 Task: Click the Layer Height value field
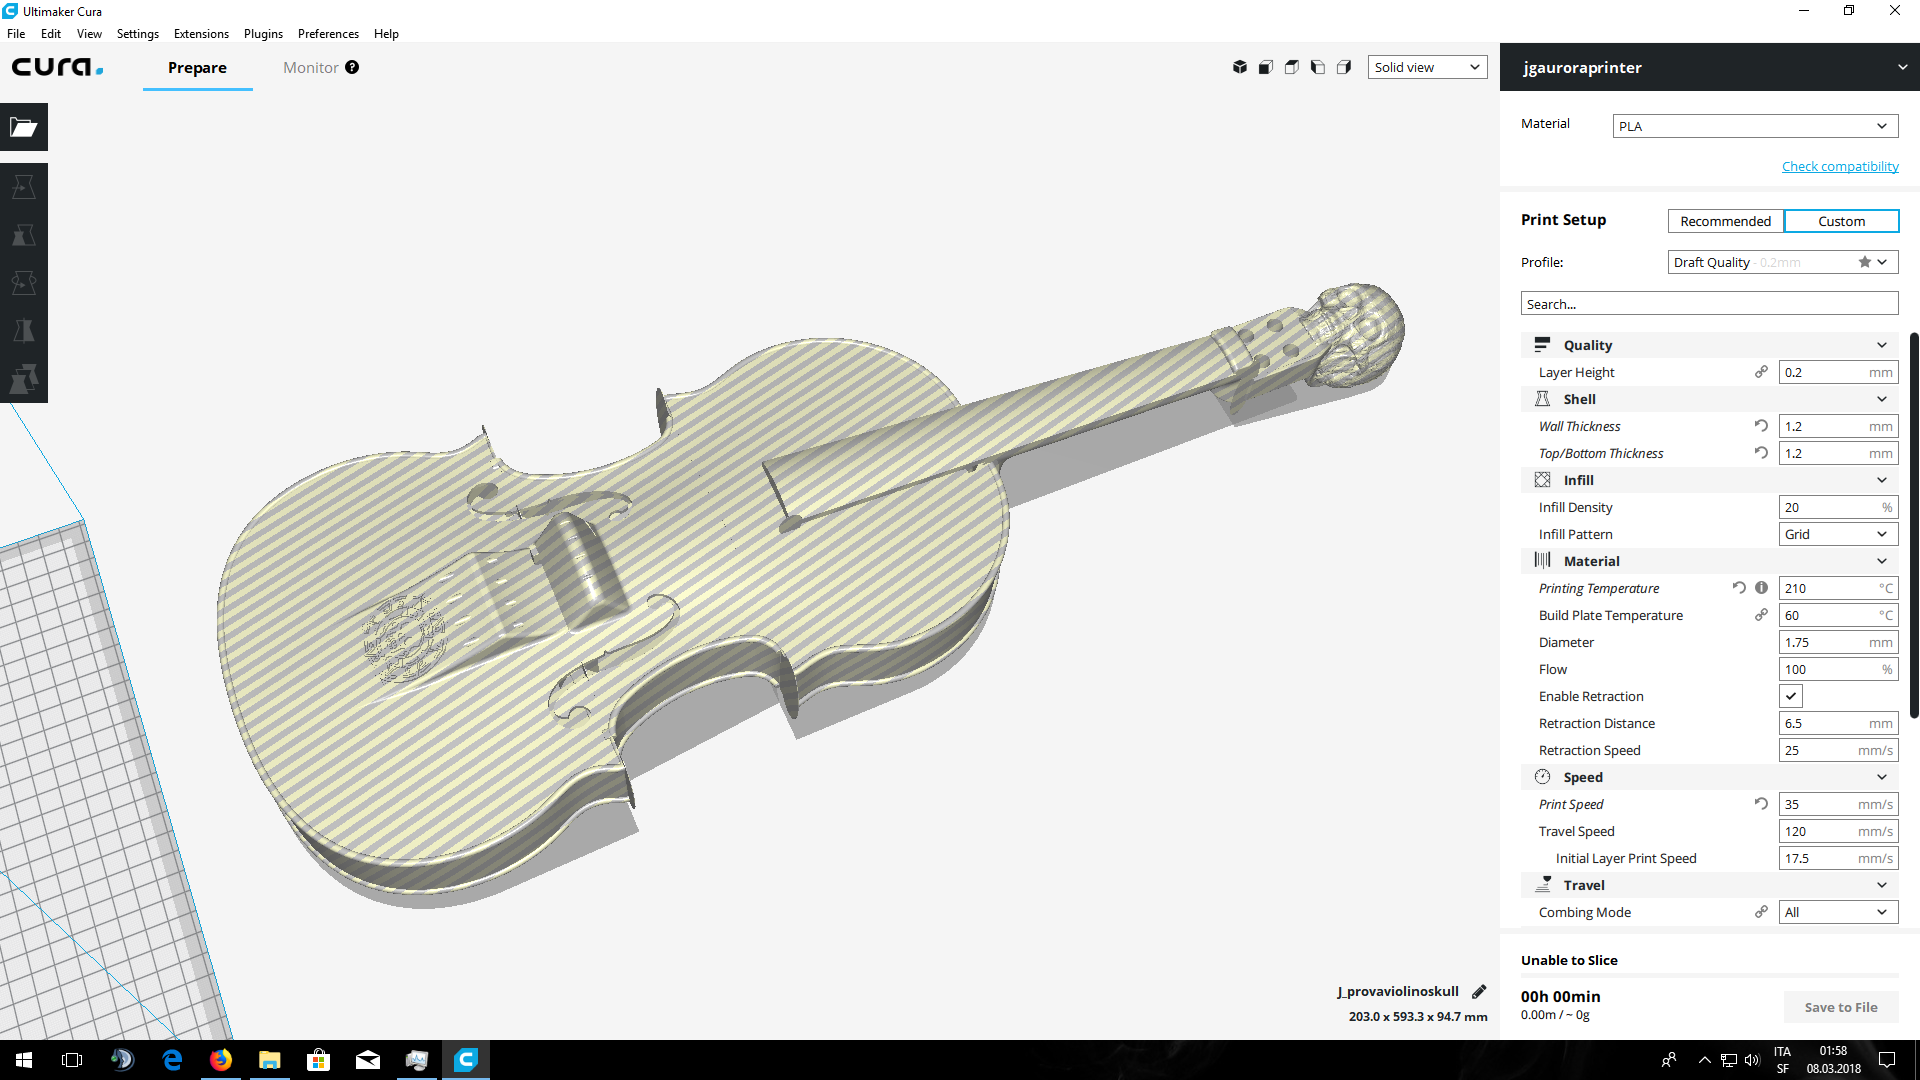tap(1838, 372)
